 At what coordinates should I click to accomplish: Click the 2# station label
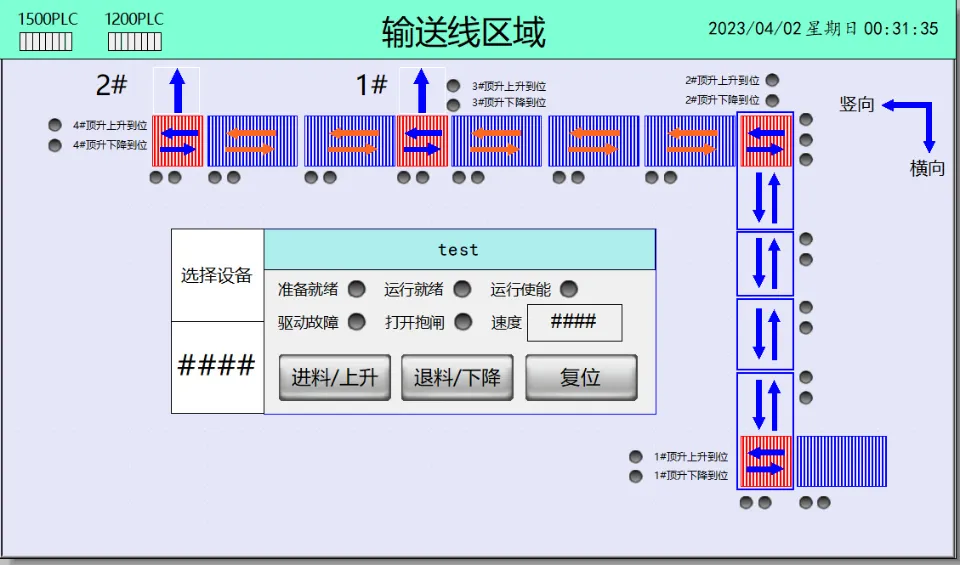click(x=111, y=85)
